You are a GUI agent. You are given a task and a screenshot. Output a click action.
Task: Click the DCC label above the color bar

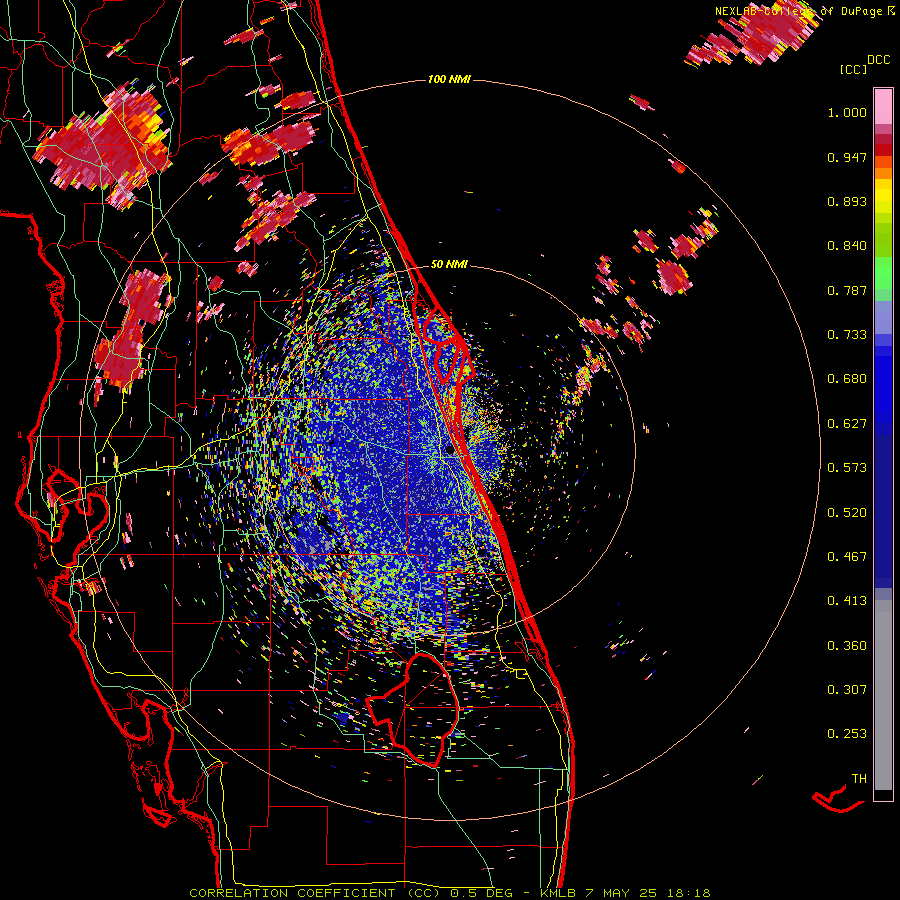tap(878, 60)
